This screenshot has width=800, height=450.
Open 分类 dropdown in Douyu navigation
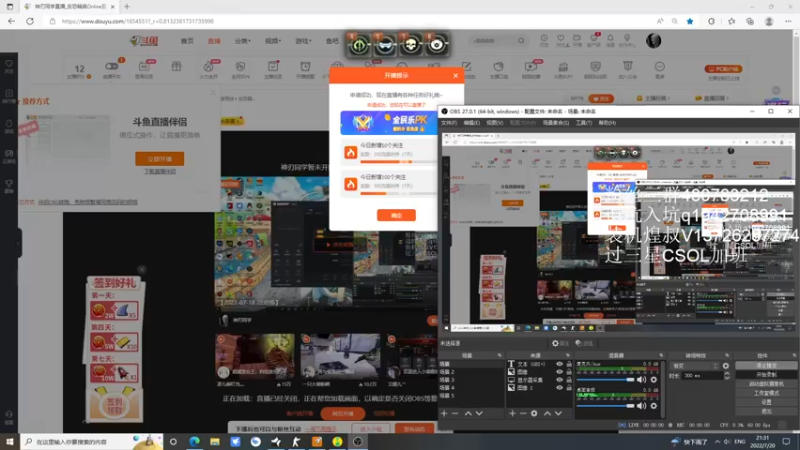(x=242, y=41)
